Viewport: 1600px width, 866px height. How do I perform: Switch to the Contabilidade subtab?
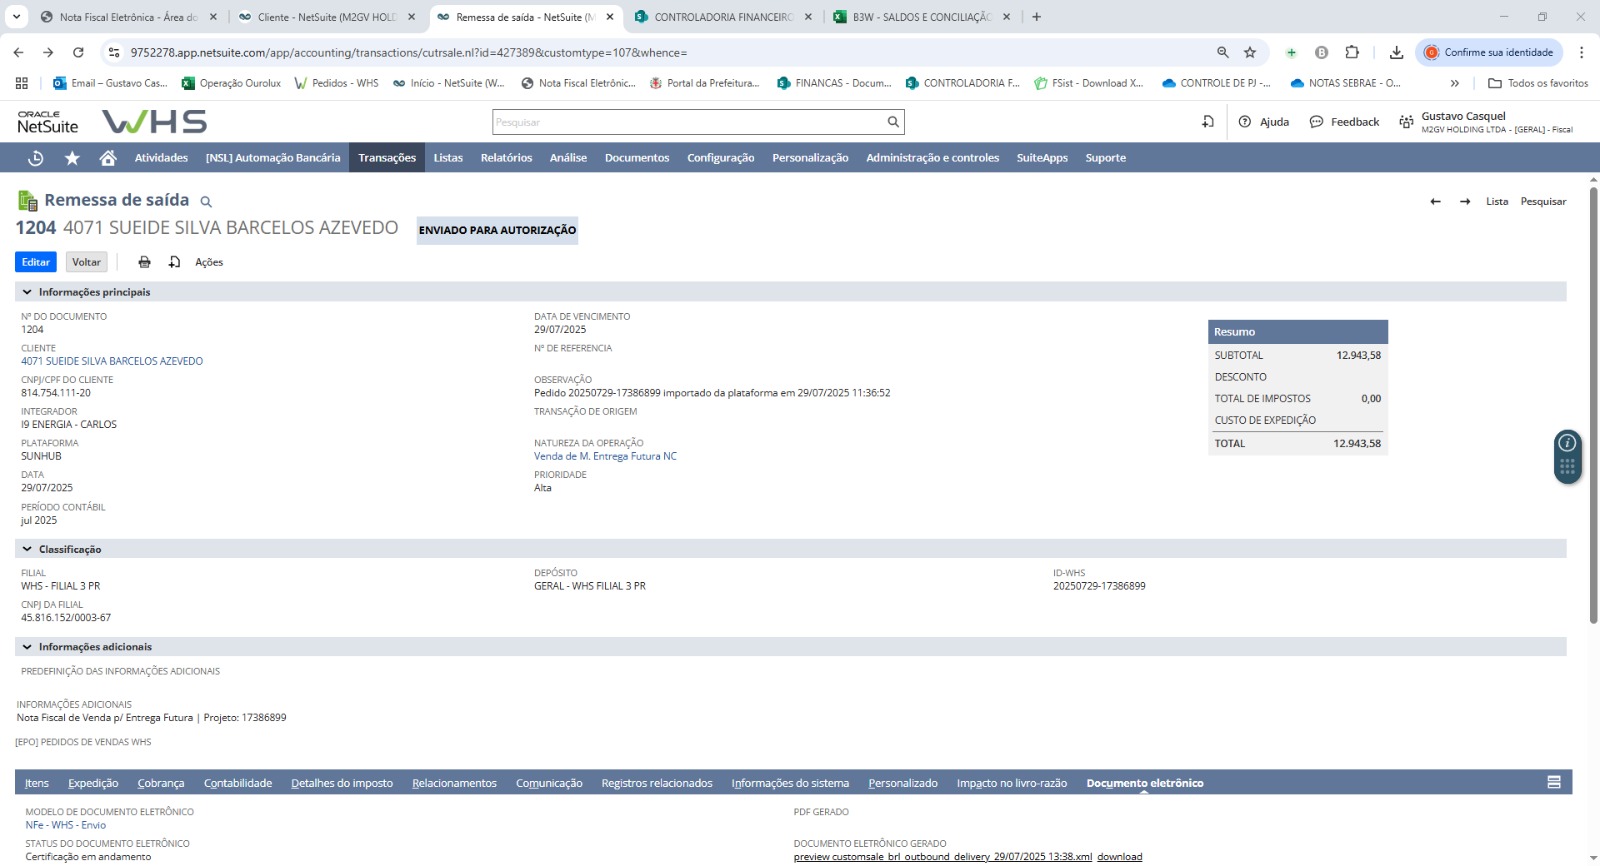click(238, 783)
